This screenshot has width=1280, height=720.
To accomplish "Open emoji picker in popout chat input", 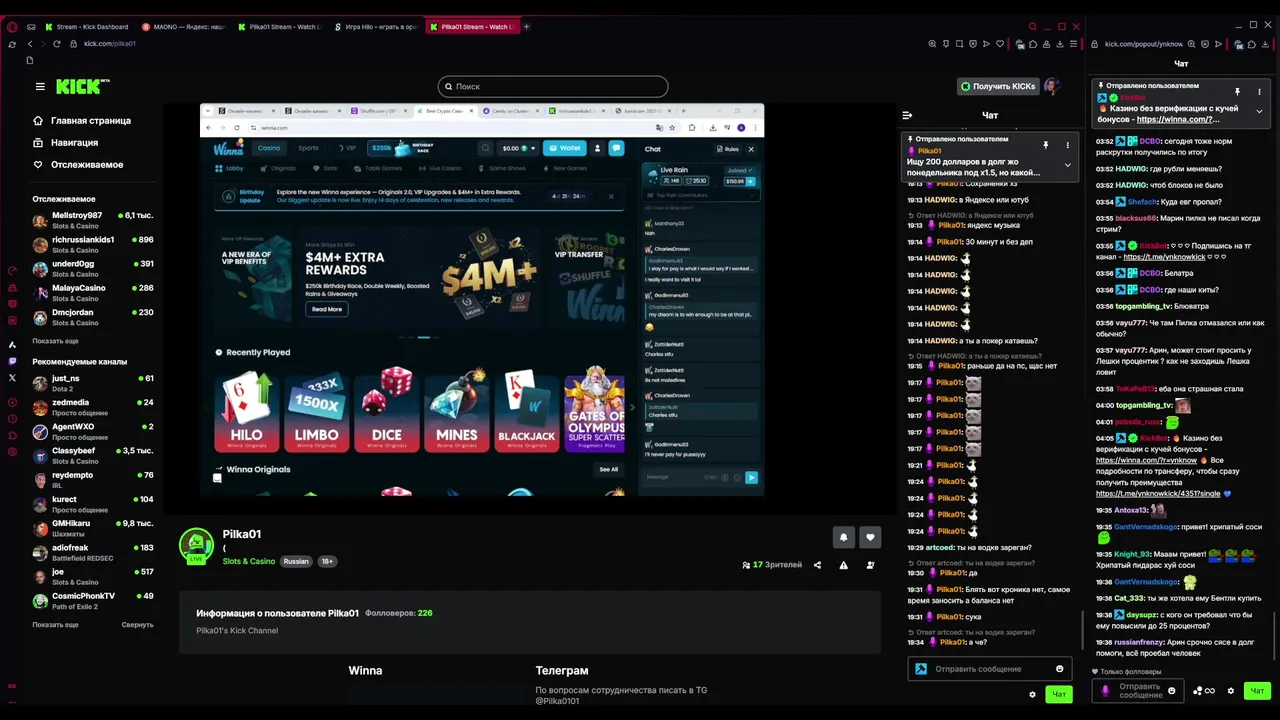I will click(1171, 691).
